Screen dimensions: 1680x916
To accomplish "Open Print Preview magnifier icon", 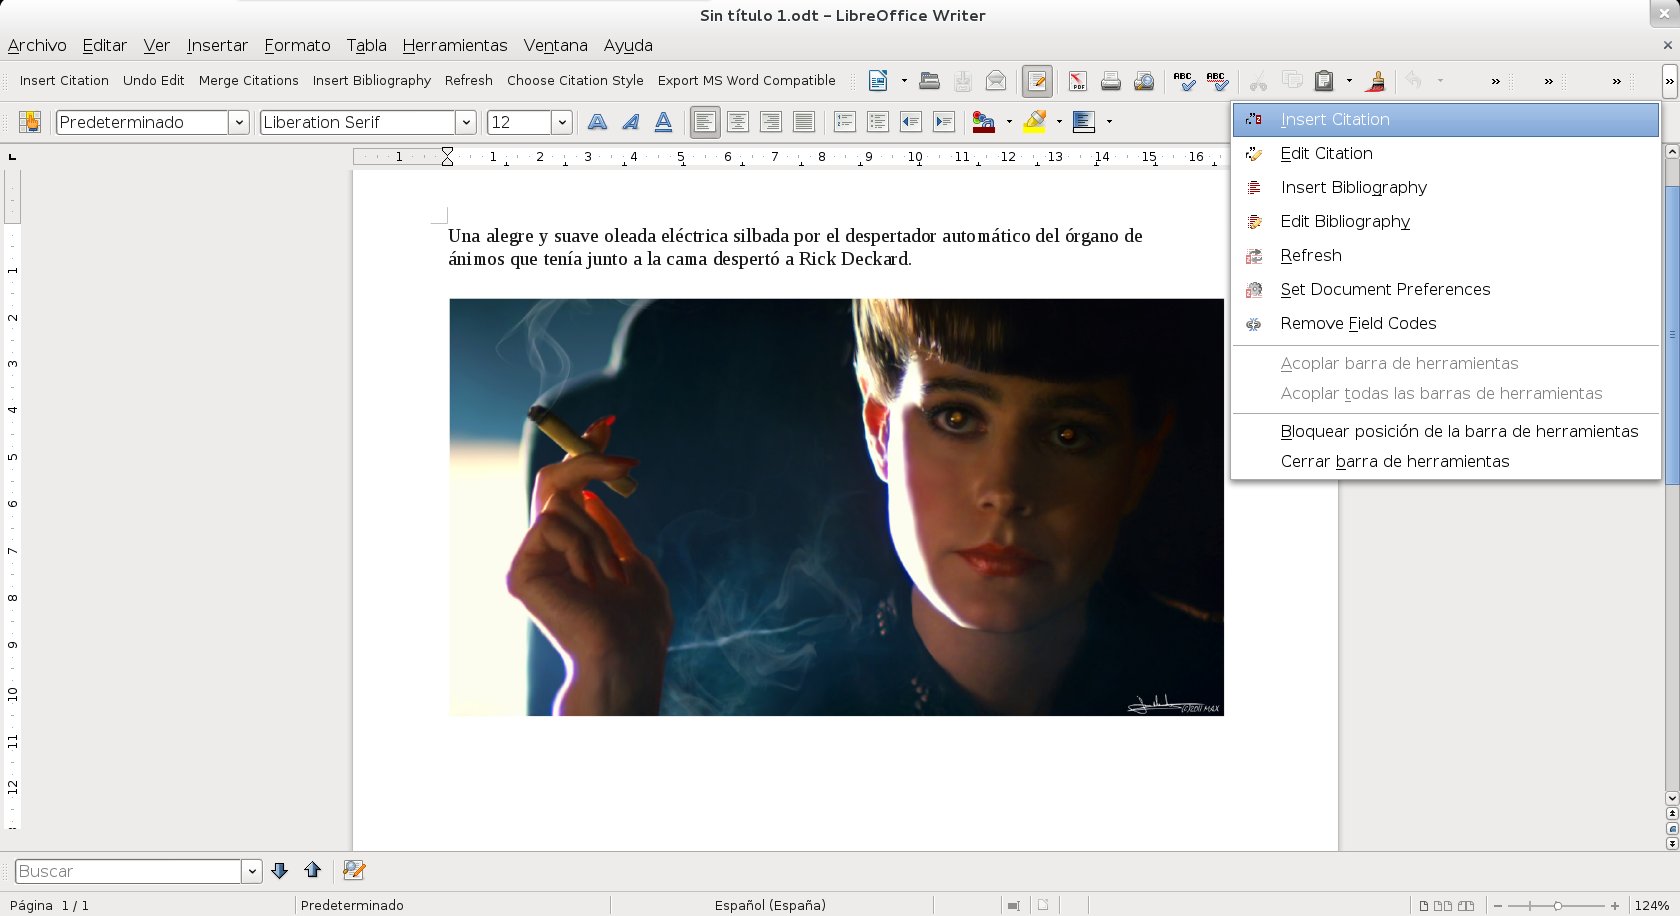I will pyautogui.click(x=1144, y=81).
